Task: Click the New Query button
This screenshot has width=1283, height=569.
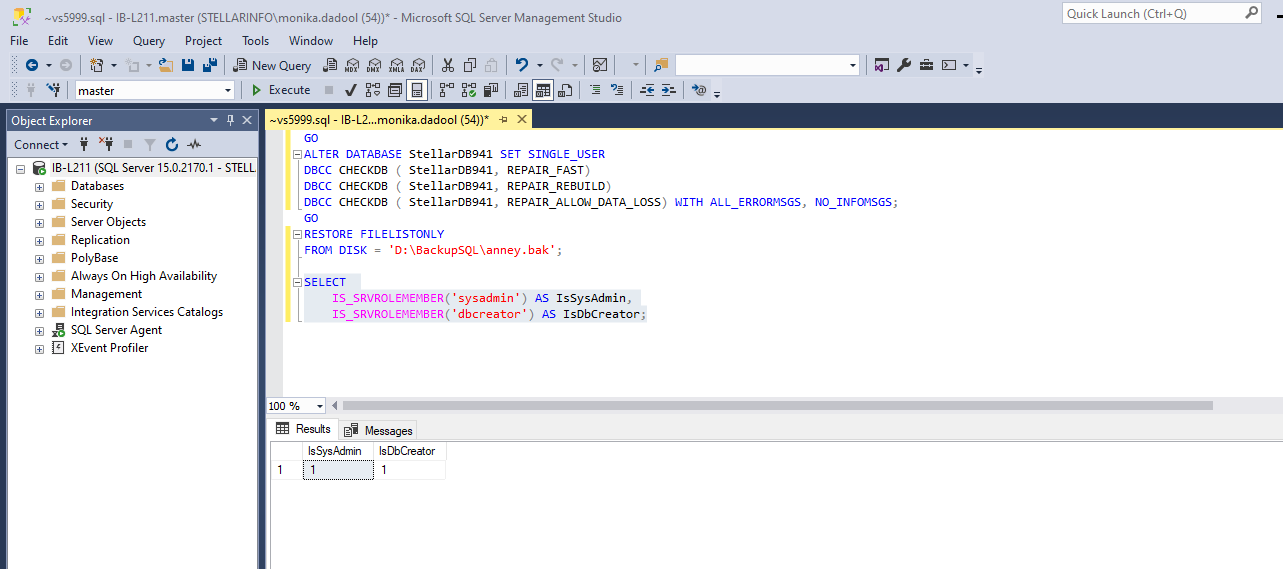Action: tap(273, 65)
